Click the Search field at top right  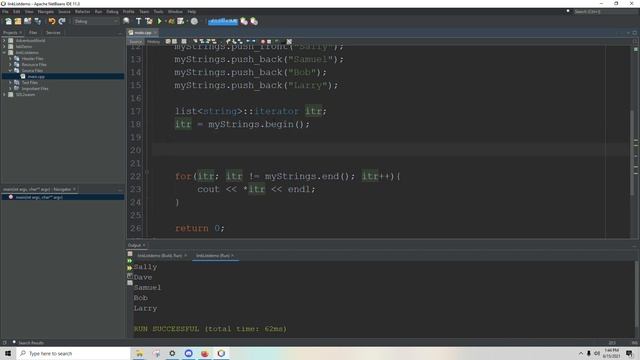pos(605,11)
